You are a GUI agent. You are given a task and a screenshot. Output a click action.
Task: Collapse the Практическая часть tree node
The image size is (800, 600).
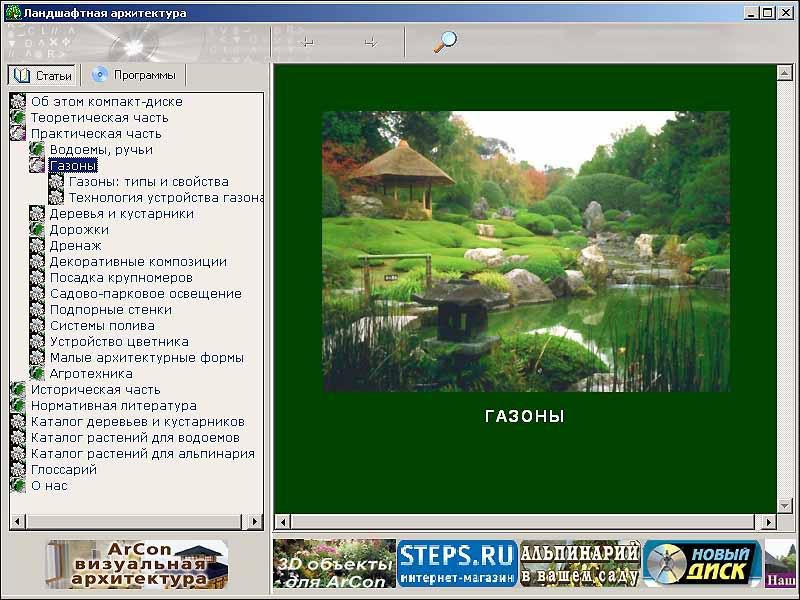coord(18,134)
